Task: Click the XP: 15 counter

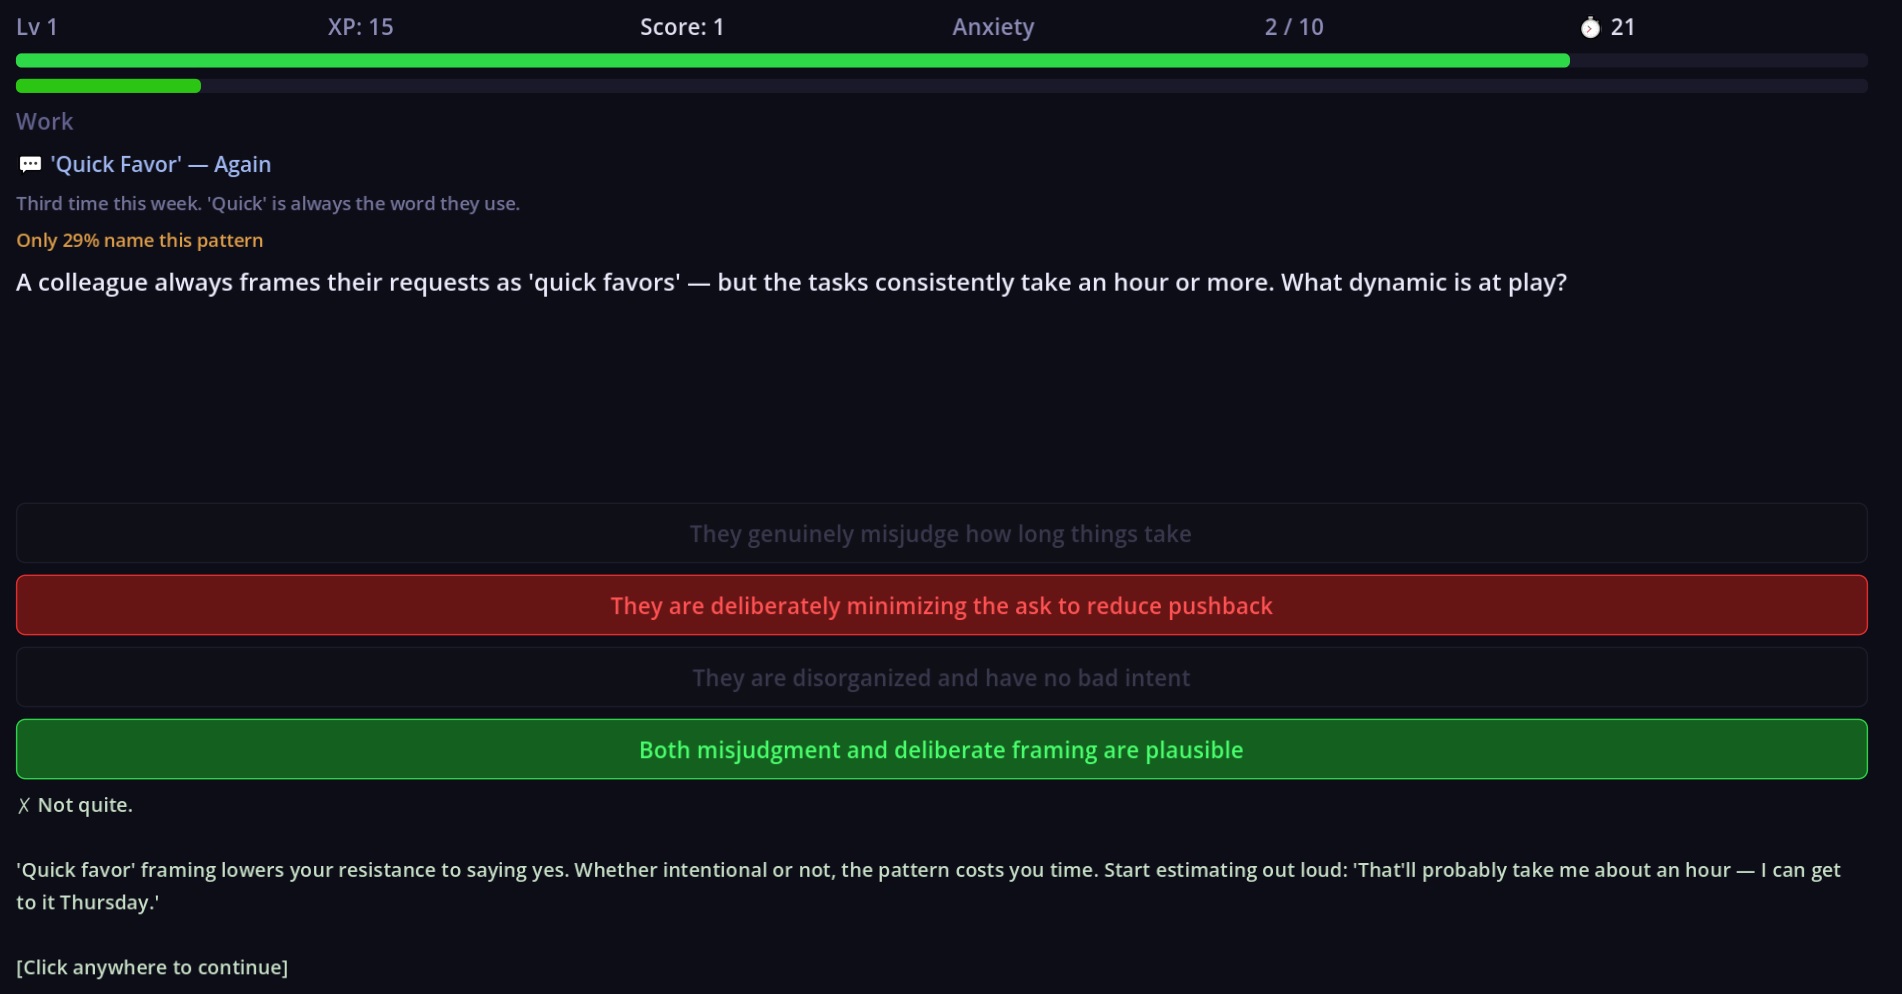Action: coord(360,27)
